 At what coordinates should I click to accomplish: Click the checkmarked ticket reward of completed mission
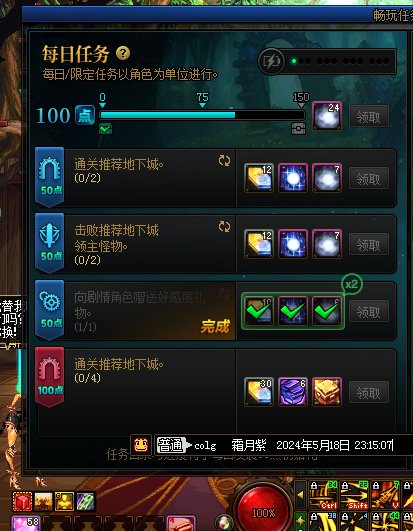tap(259, 311)
